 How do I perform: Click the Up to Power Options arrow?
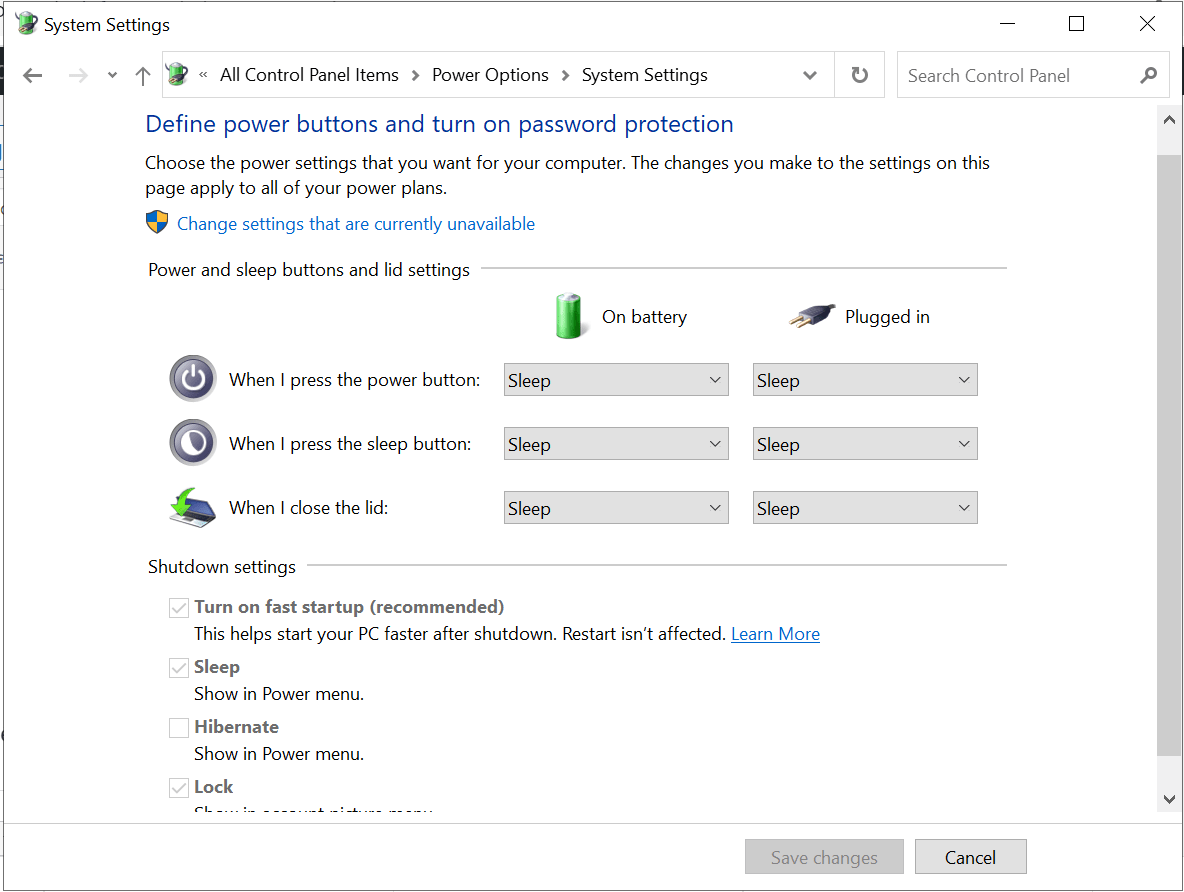pos(143,76)
